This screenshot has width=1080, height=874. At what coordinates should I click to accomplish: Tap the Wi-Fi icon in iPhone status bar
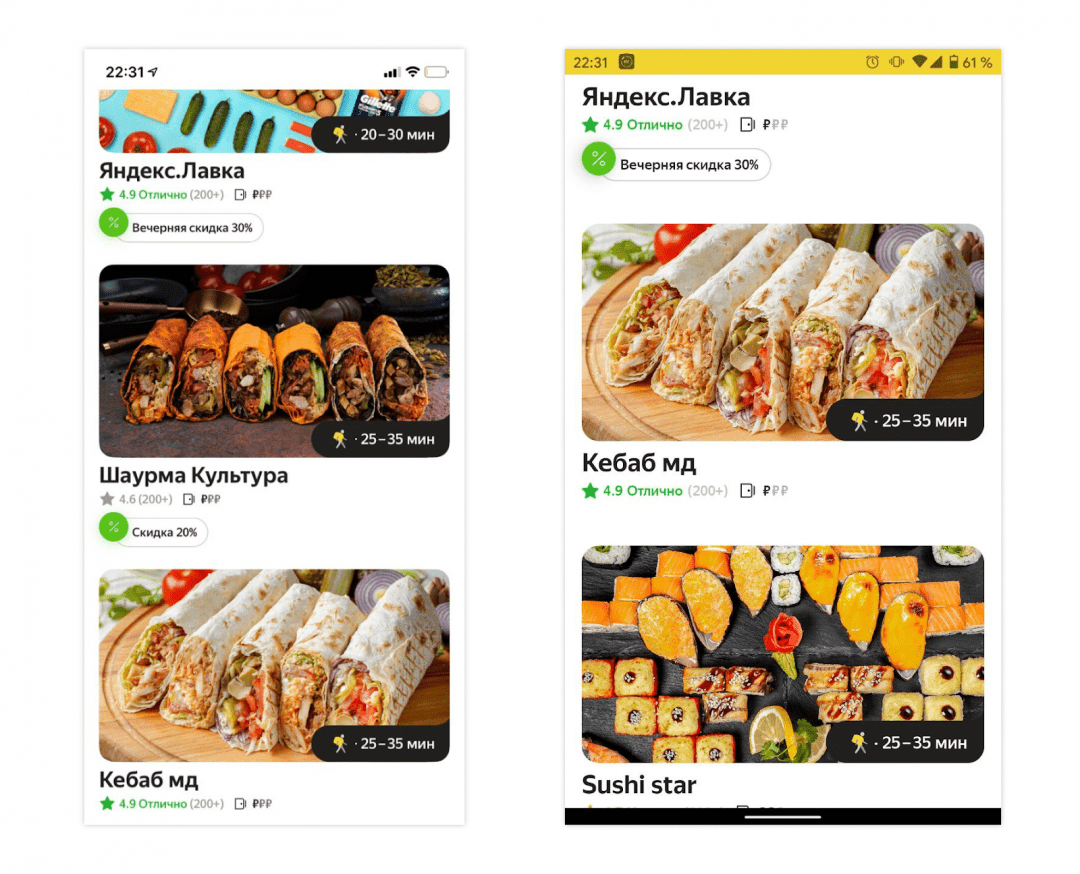point(413,72)
